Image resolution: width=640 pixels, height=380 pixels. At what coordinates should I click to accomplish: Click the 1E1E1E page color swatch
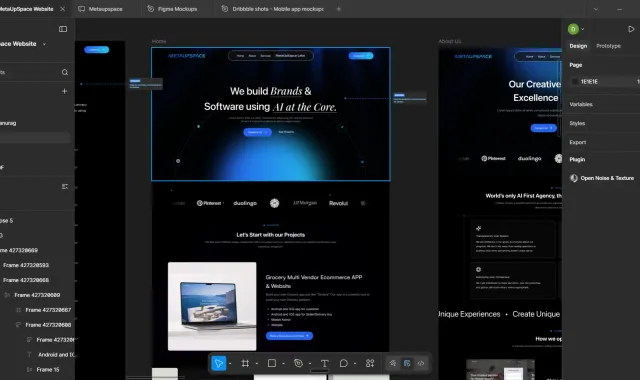pyautogui.click(x=575, y=82)
